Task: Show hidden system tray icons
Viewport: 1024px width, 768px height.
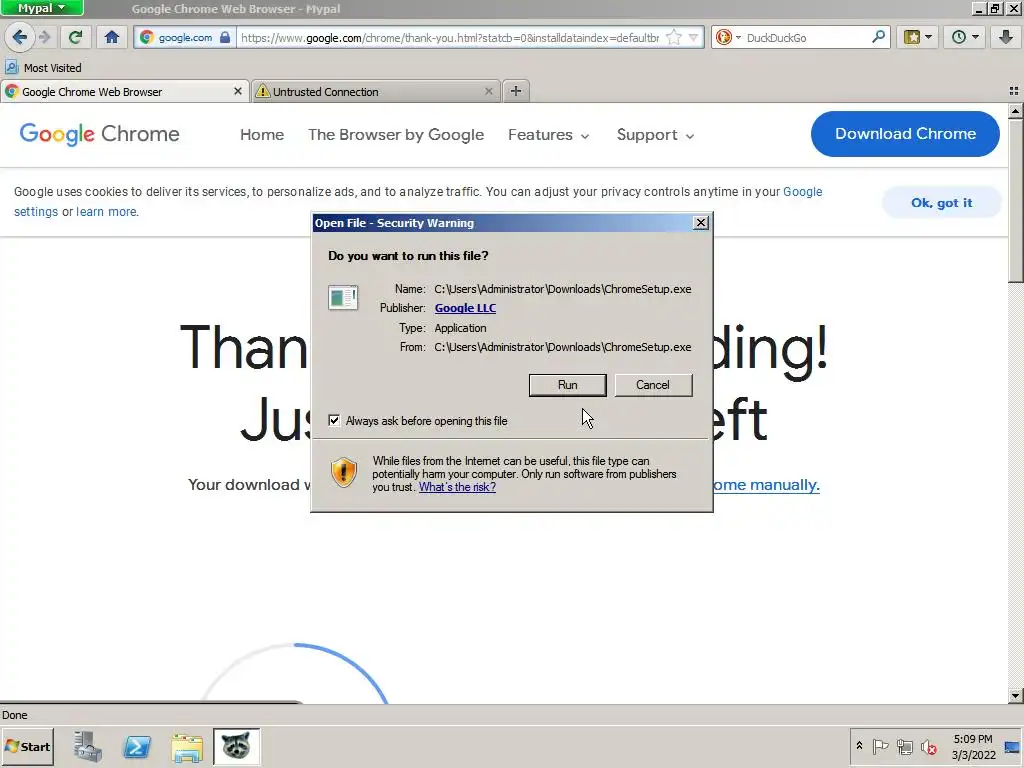Action: tap(859, 745)
